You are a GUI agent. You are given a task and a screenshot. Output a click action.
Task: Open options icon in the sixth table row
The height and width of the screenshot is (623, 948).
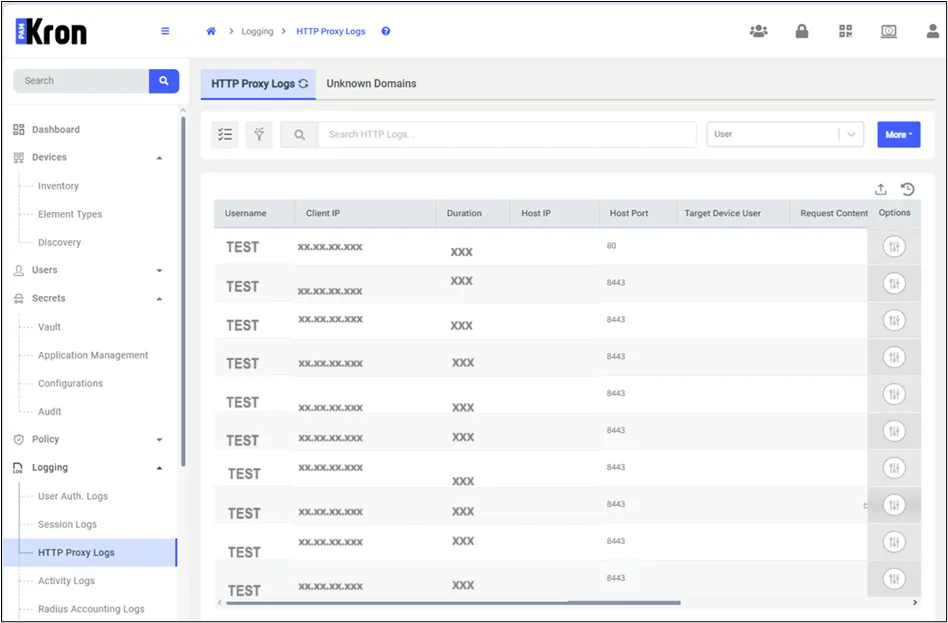coord(894,431)
